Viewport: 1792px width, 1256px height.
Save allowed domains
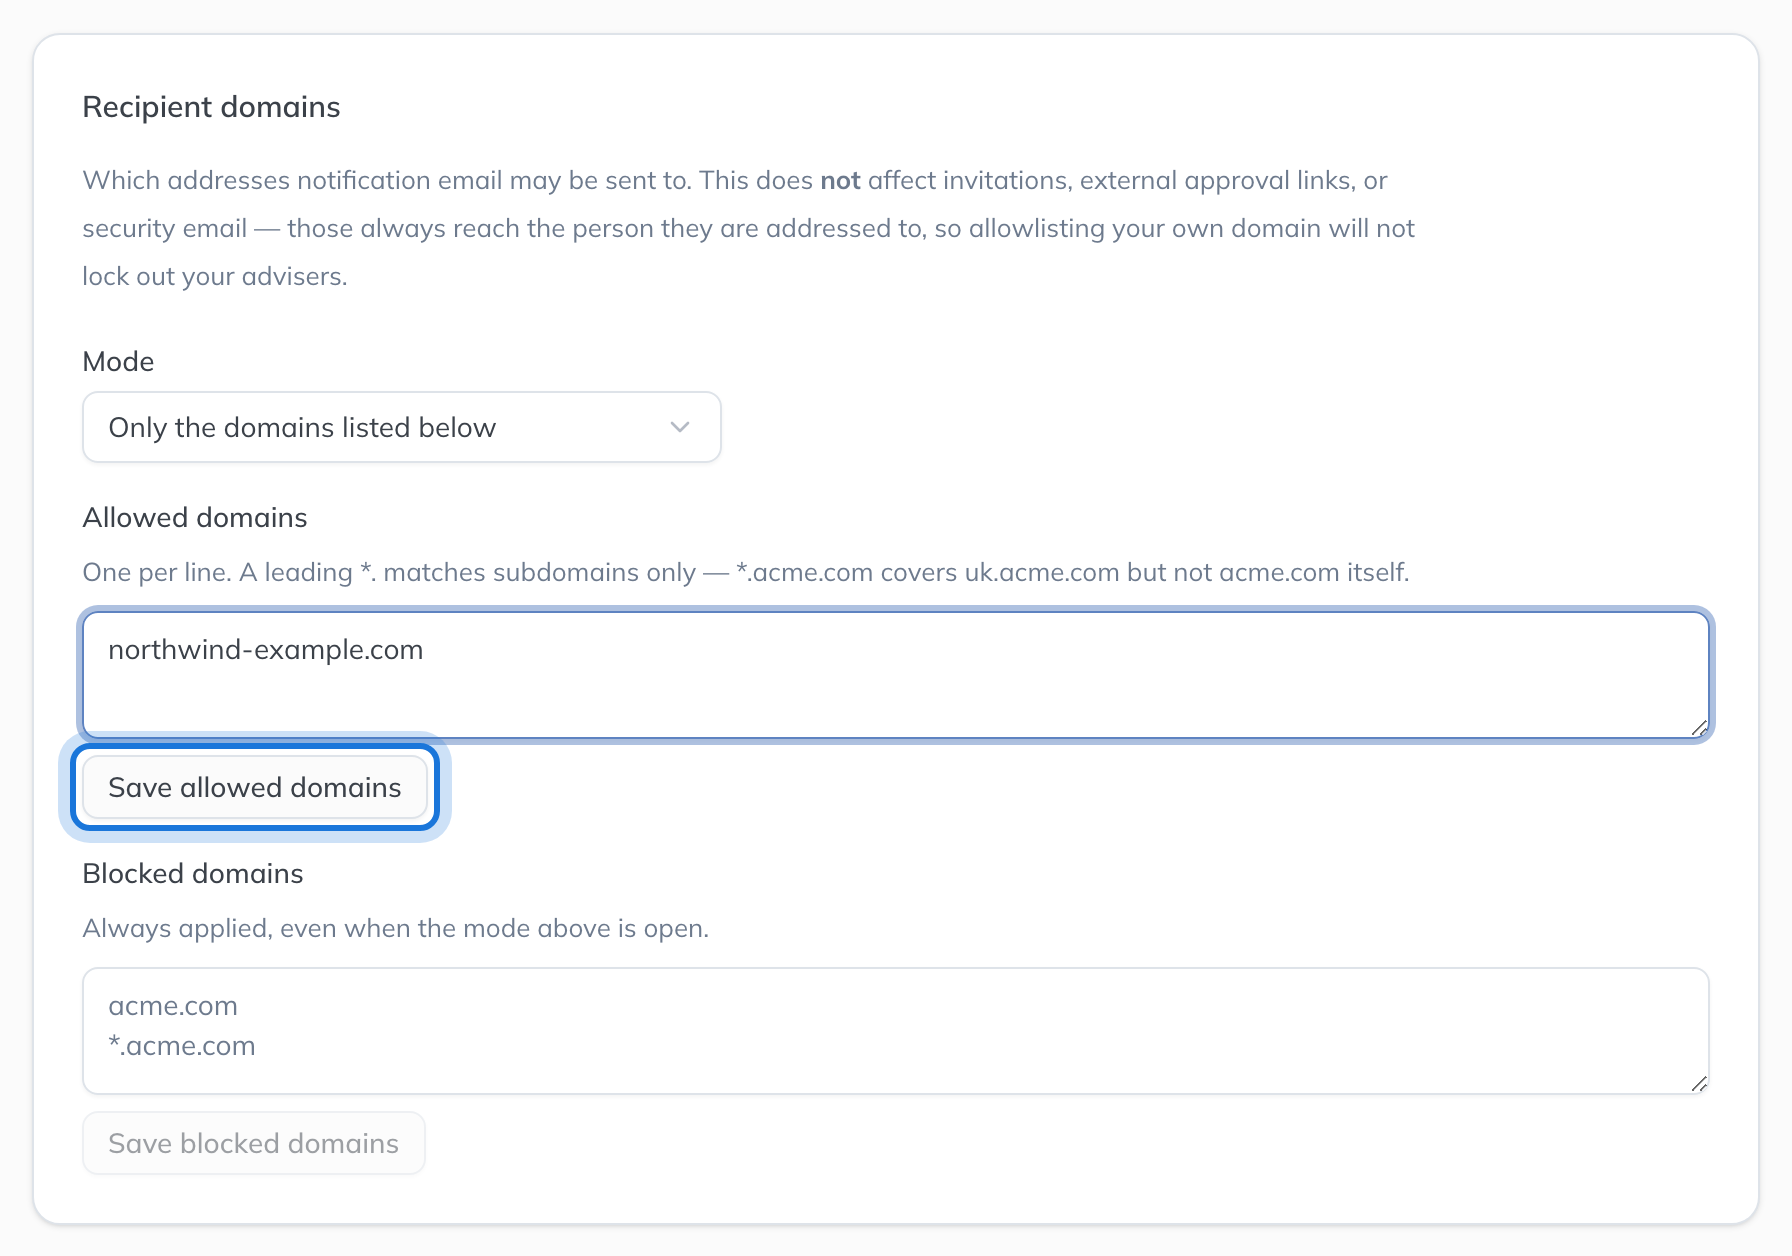pos(255,787)
